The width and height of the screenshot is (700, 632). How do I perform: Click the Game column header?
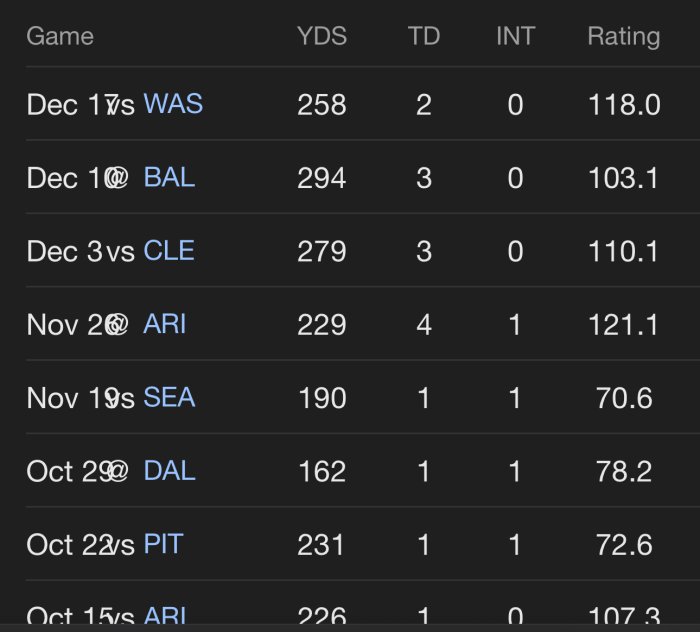point(60,37)
